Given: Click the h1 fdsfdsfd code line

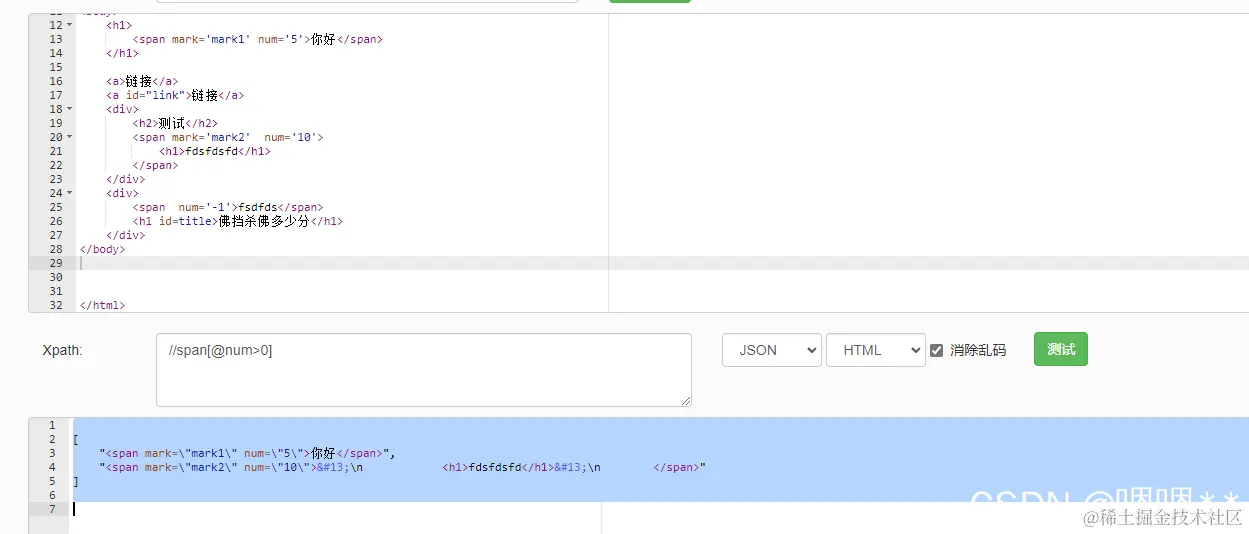Looking at the screenshot, I should 215,151.
